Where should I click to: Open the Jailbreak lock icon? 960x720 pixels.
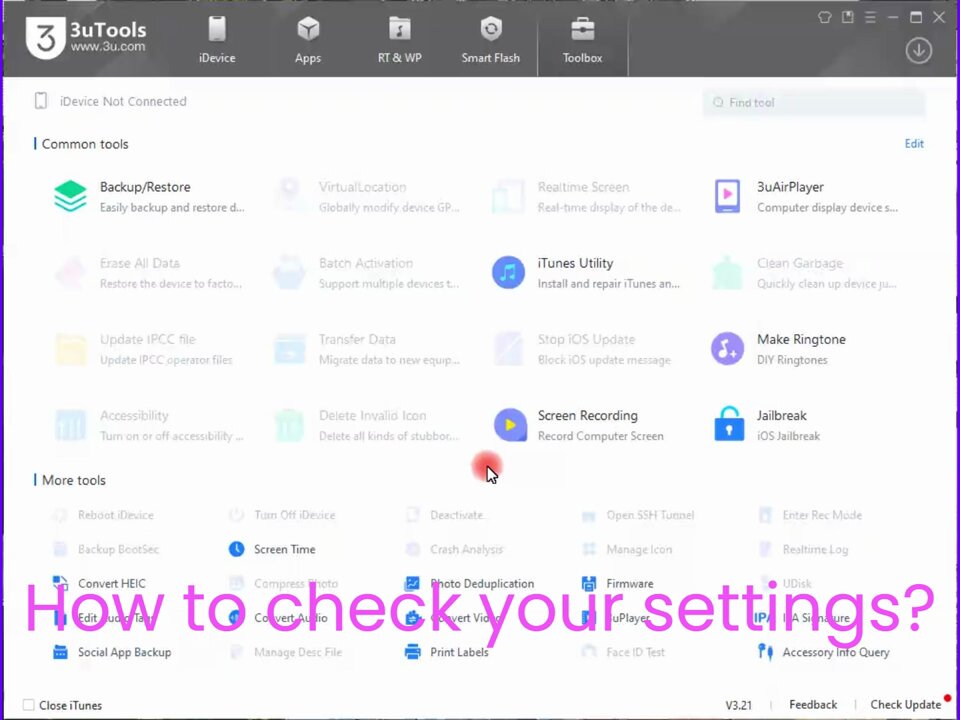click(x=729, y=424)
